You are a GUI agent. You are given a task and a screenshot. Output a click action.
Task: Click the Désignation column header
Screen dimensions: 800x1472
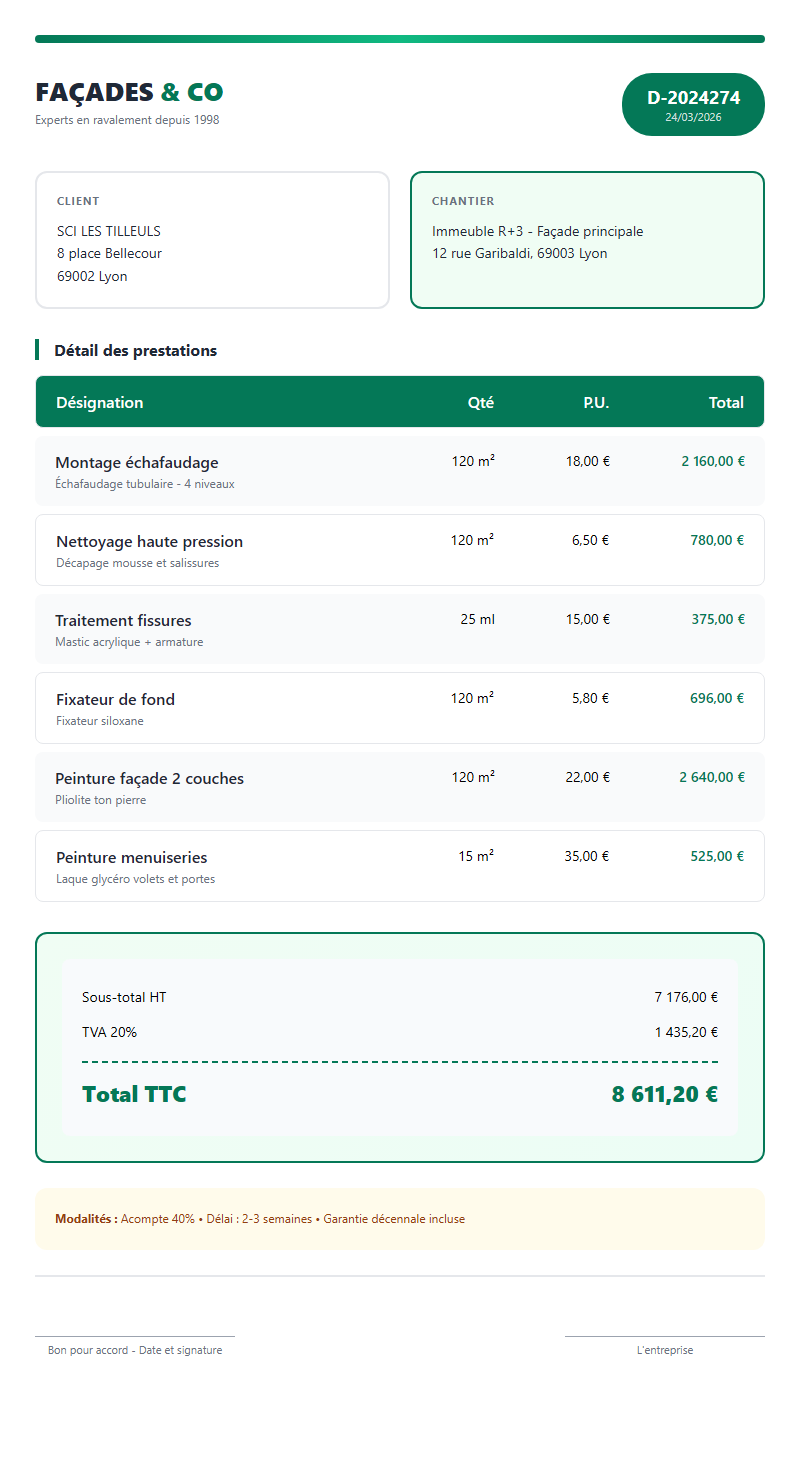coord(100,402)
